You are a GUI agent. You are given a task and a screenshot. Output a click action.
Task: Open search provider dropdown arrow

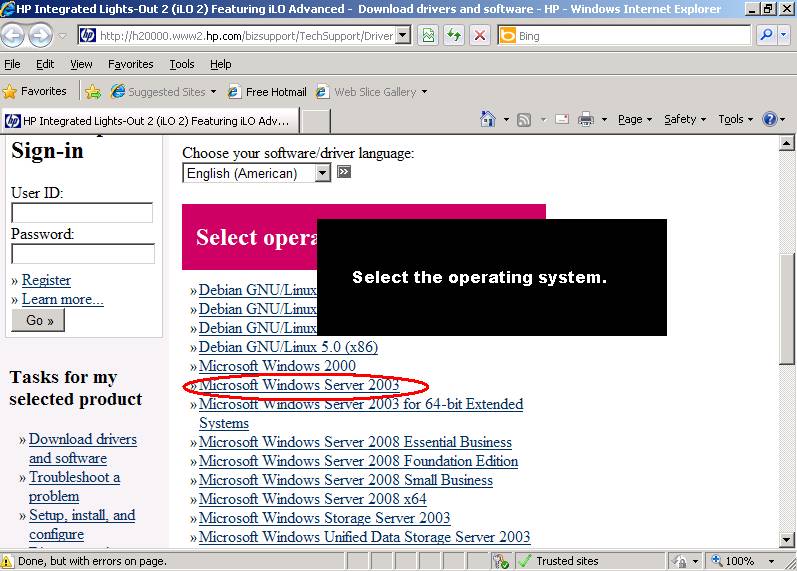[783, 35]
